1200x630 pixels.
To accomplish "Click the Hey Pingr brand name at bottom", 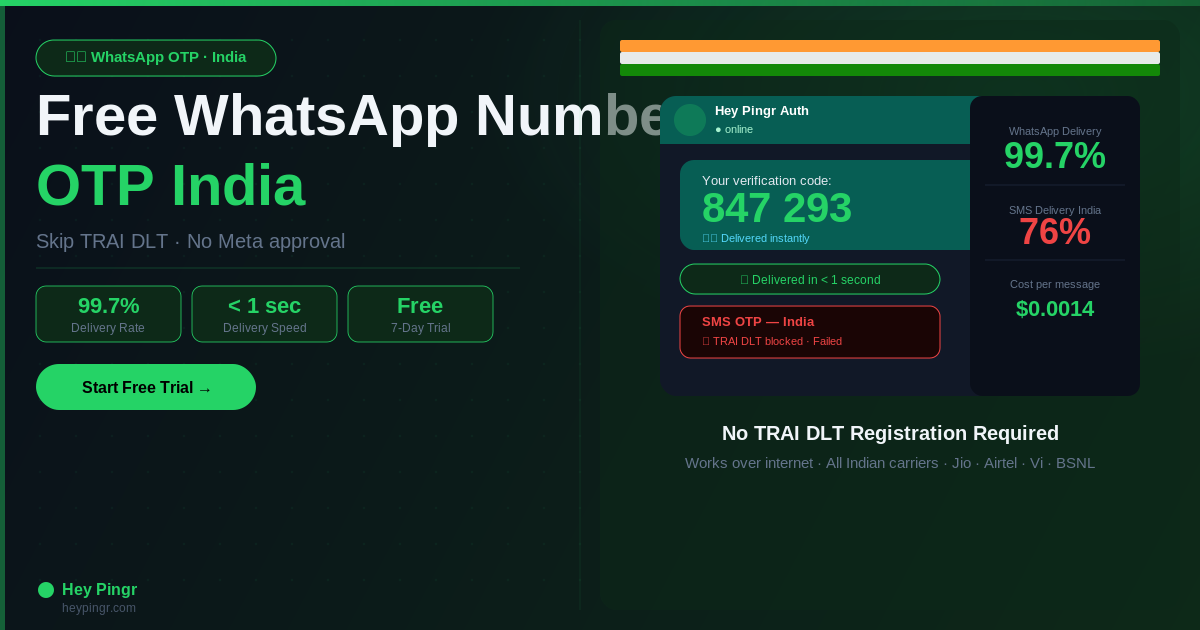I will pyautogui.click(x=99, y=590).
